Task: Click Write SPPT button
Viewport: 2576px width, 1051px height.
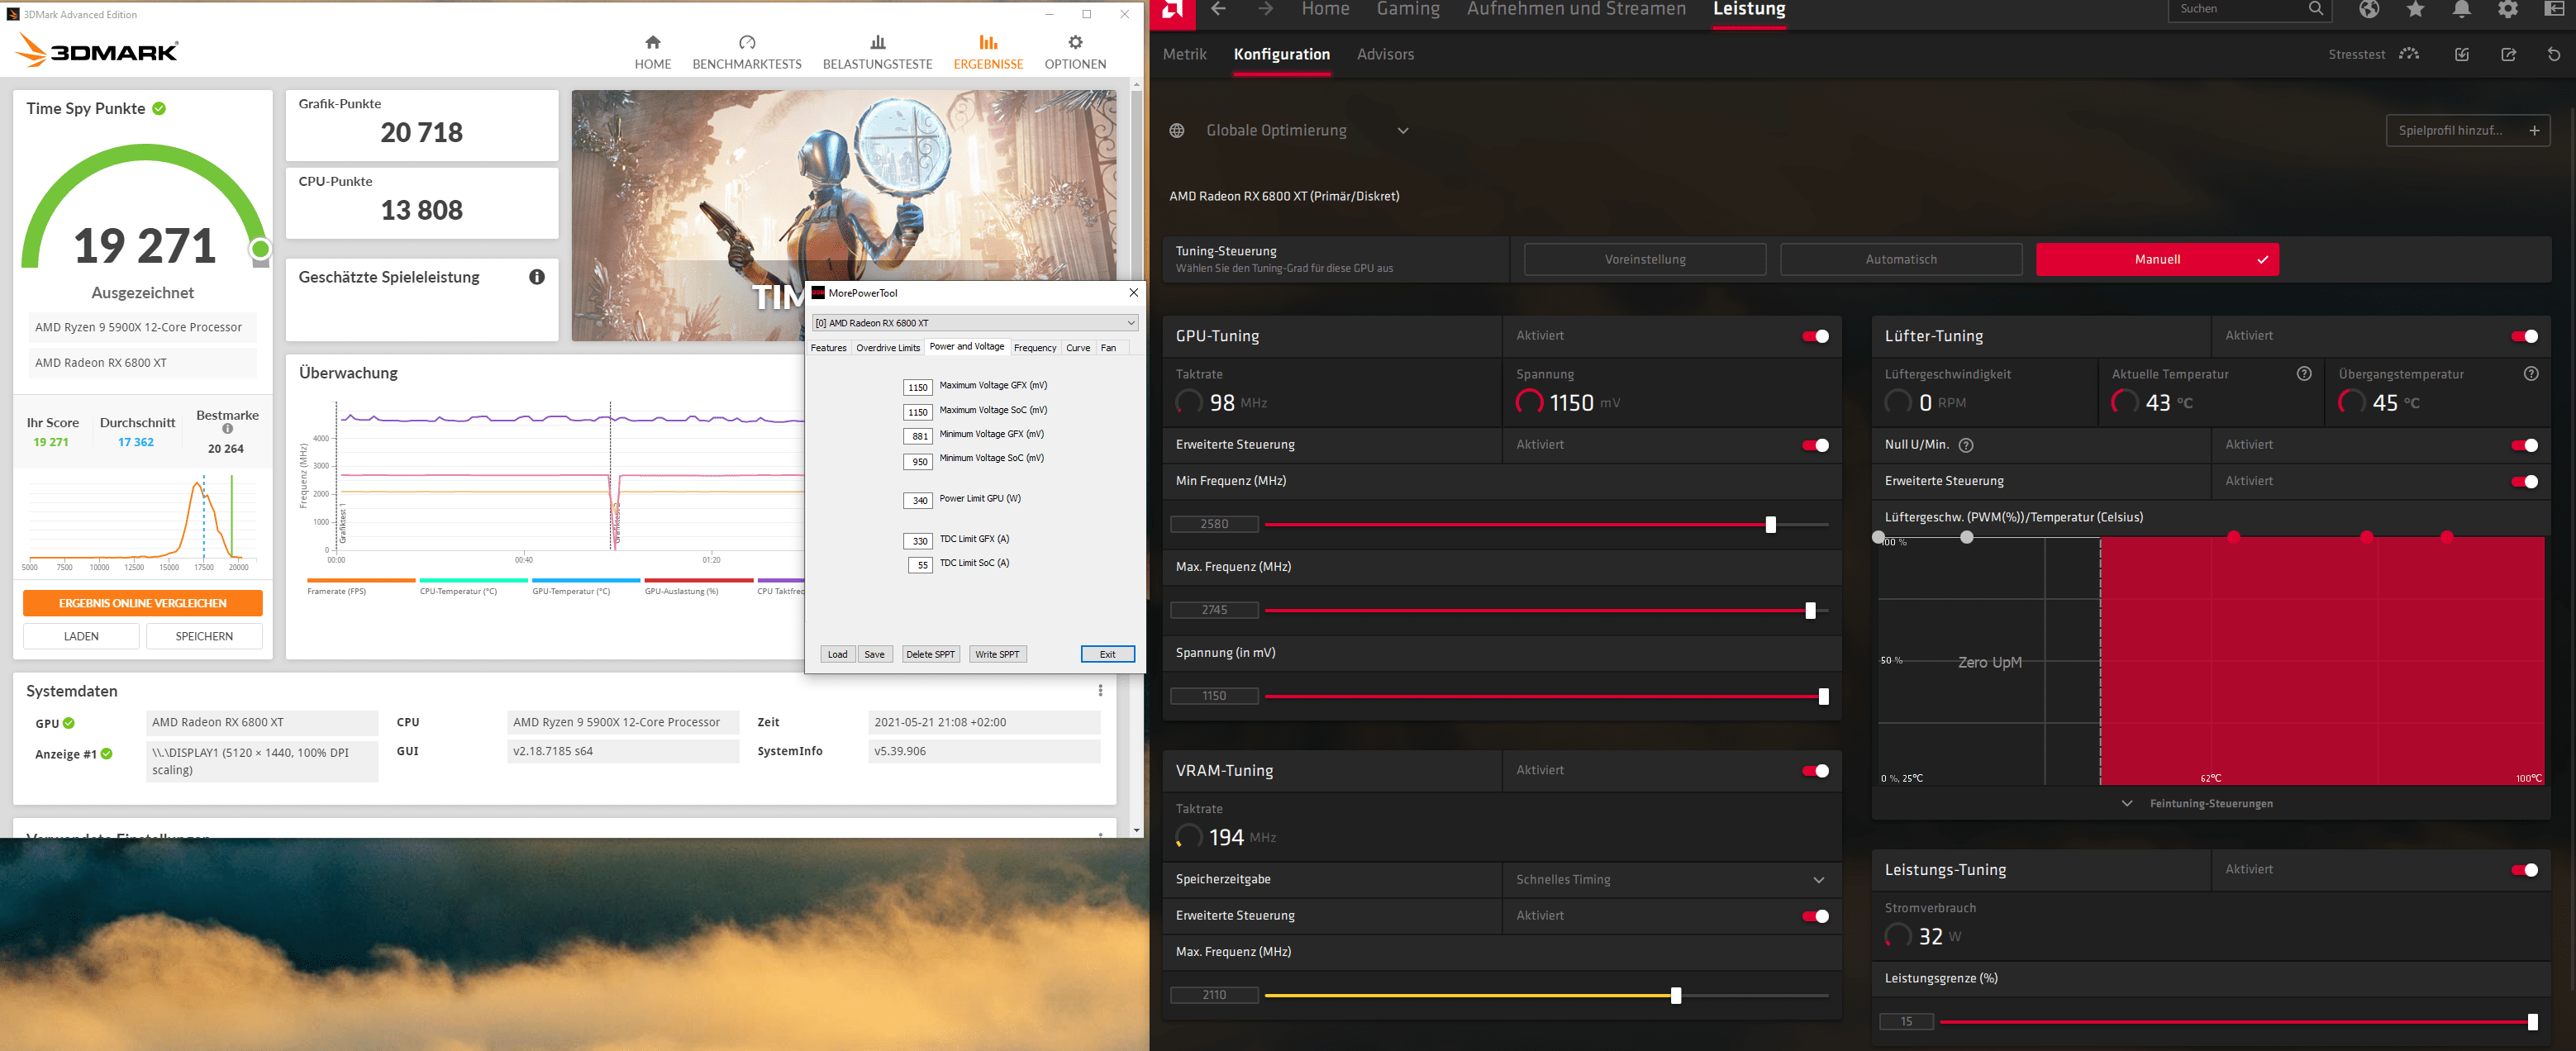Action: [997, 654]
